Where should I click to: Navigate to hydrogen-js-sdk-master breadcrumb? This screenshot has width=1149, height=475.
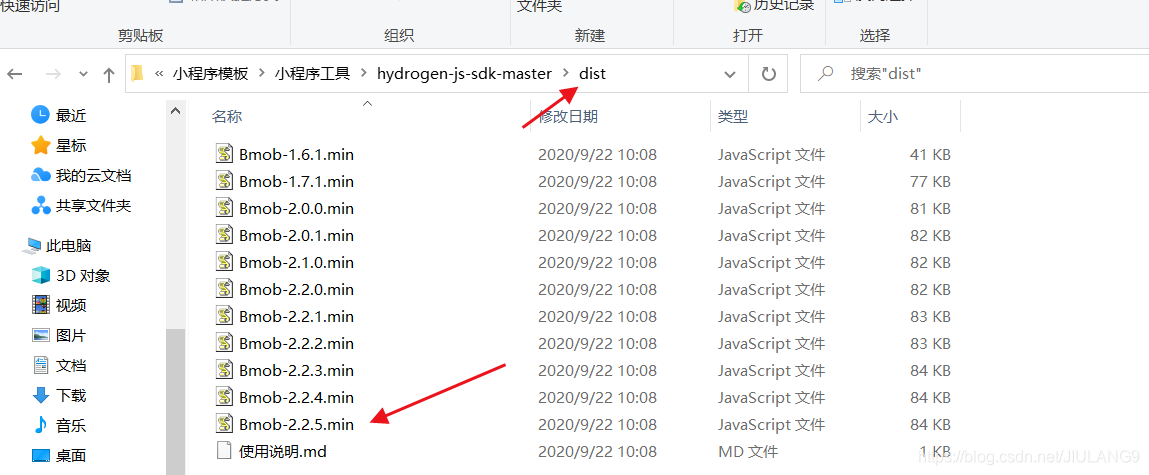pyautogui.click(x=464, y=73)
